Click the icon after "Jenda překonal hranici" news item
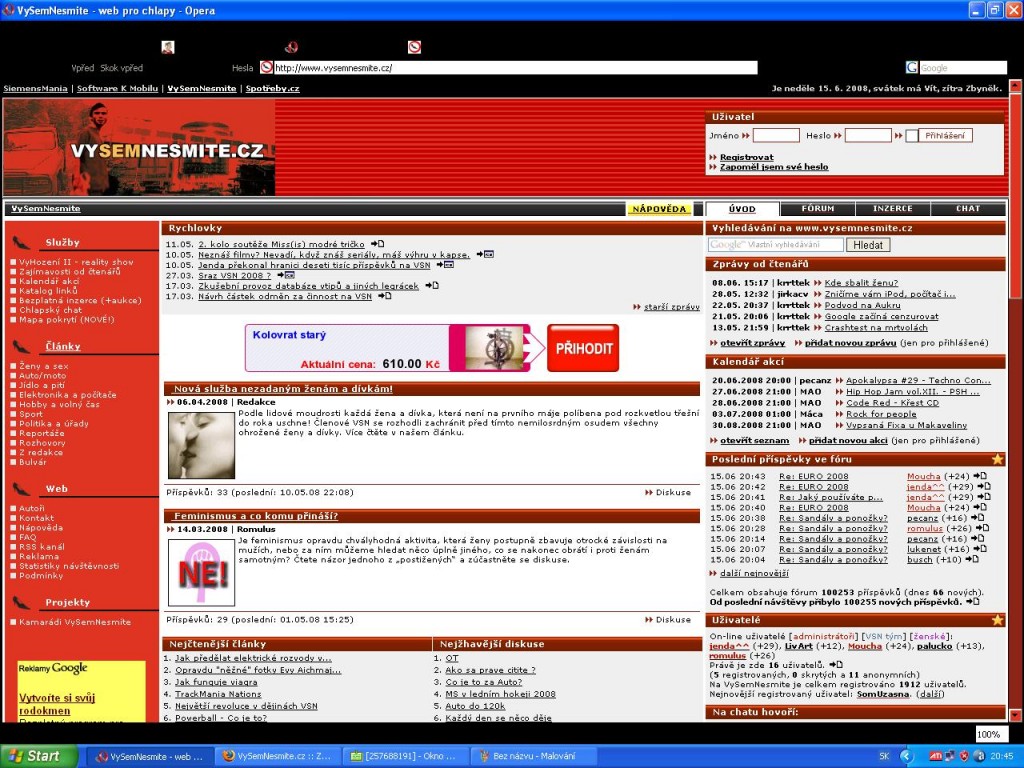This screenshot has width=1024, height=768. (445, 265)
